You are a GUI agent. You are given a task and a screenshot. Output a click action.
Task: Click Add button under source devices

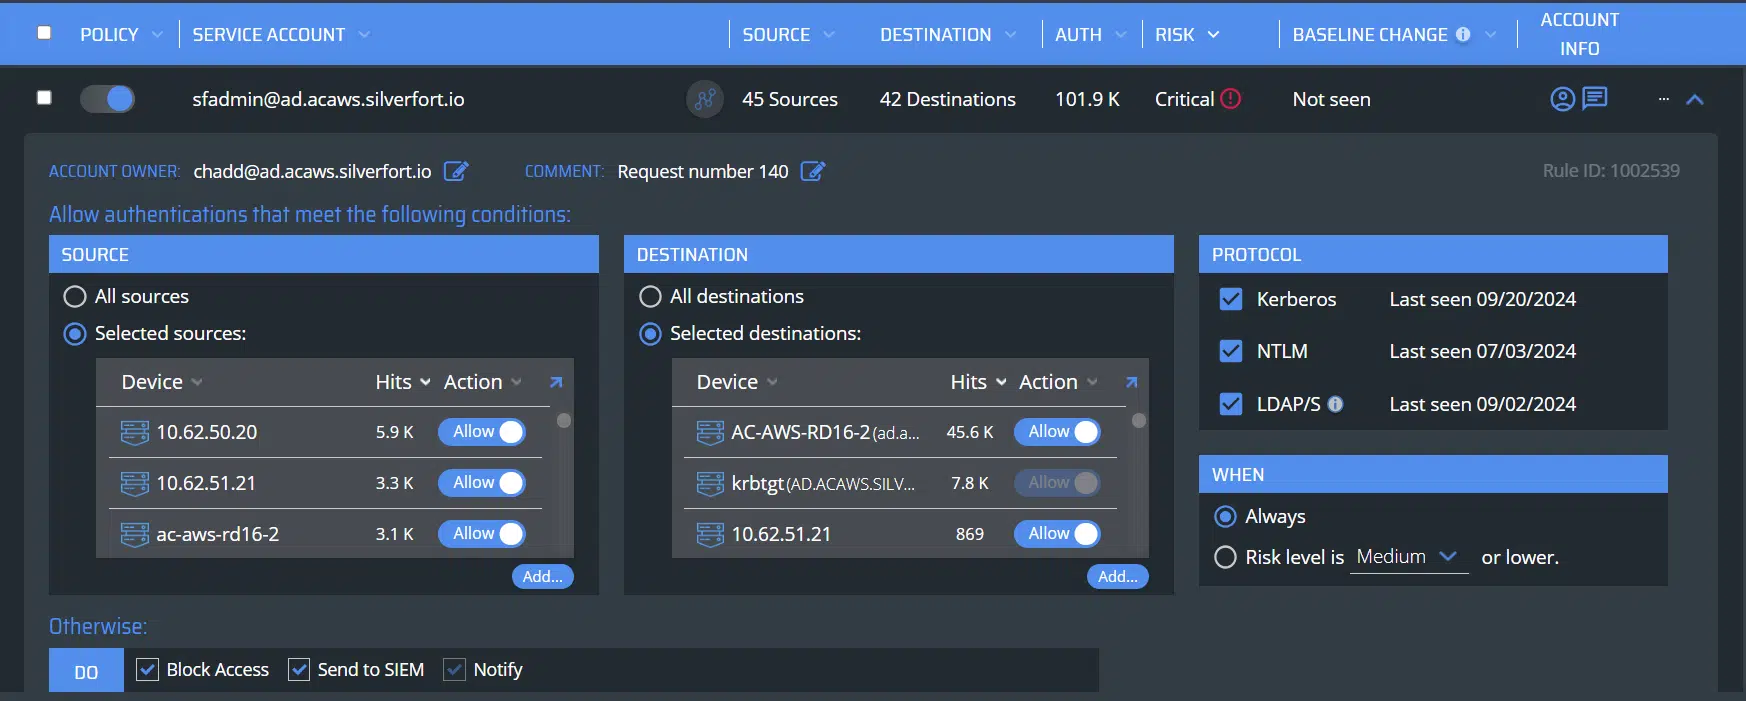tap(542, 576)
